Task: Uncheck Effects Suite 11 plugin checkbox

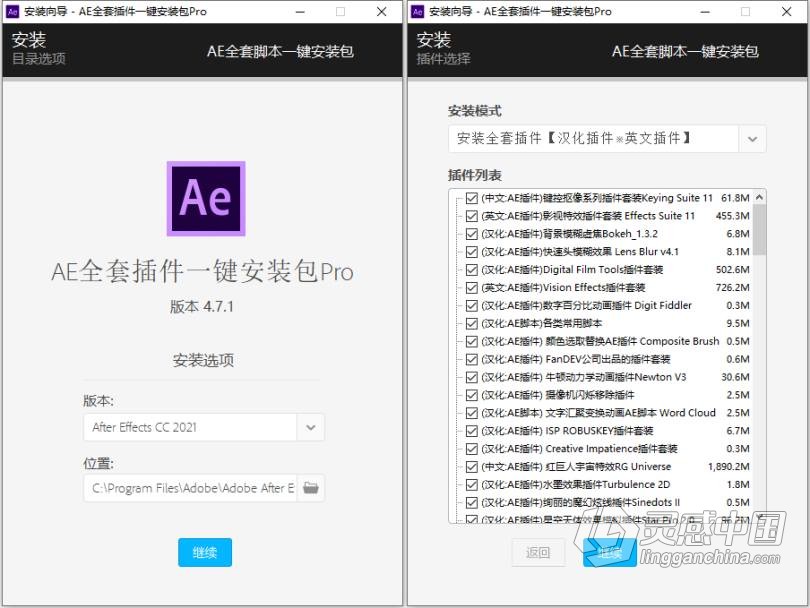Action: coord(471,216)
